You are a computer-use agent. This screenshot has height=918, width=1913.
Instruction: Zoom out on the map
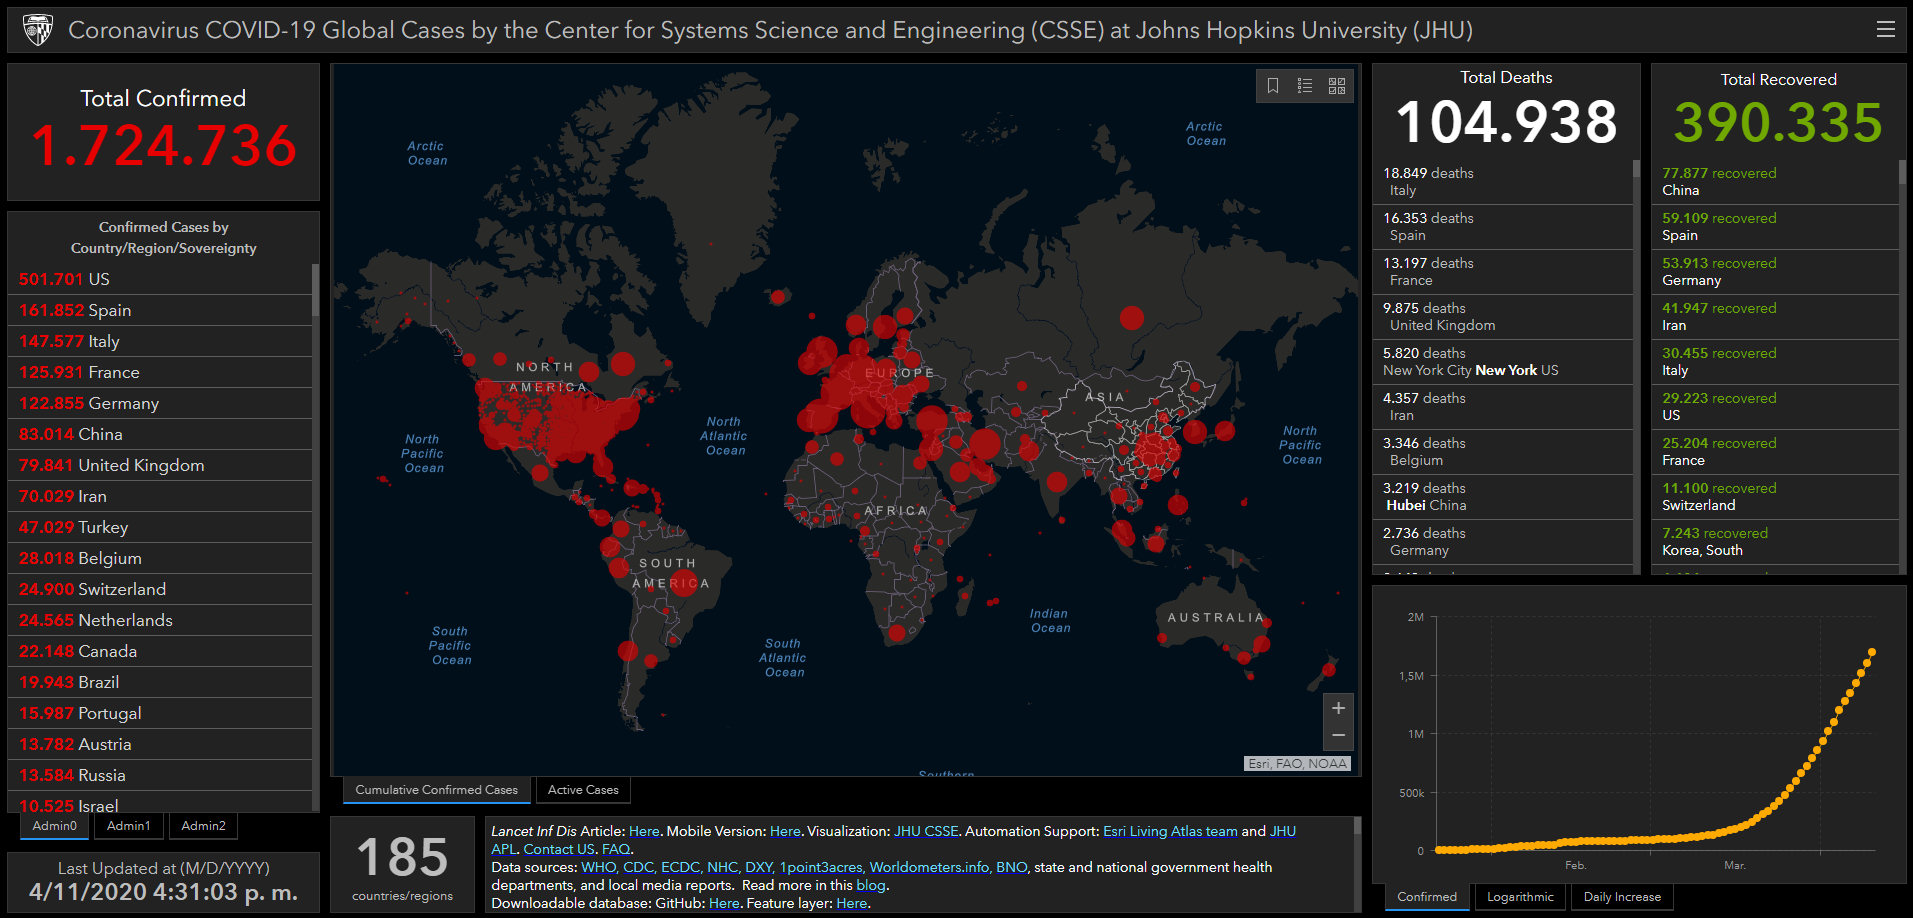coord(1338,736)
